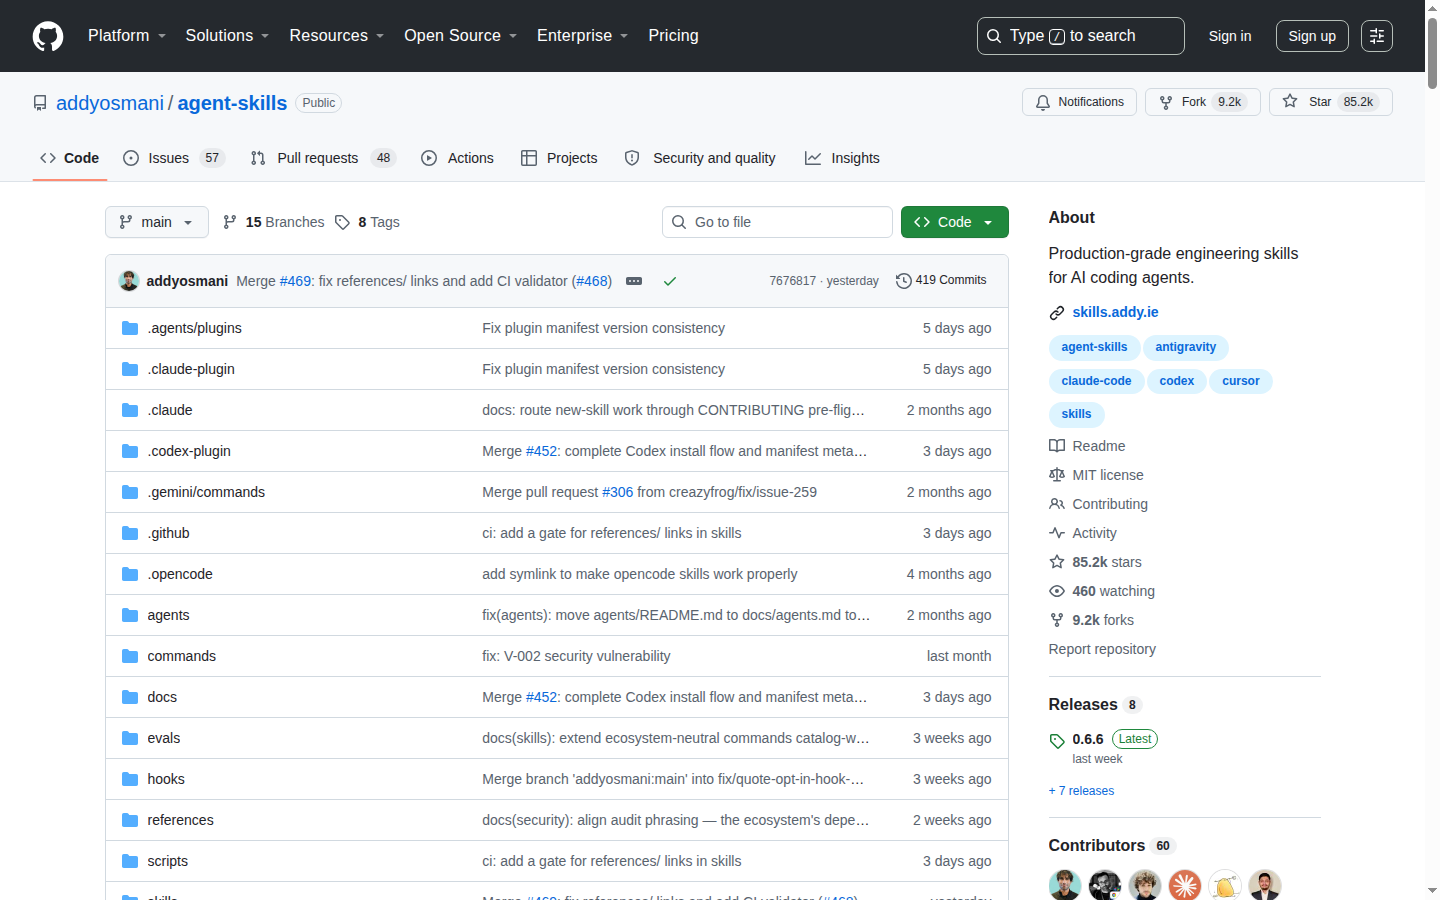Click the Sign up button
This screenshot has height=900, width=1440.
[1312, 36]
